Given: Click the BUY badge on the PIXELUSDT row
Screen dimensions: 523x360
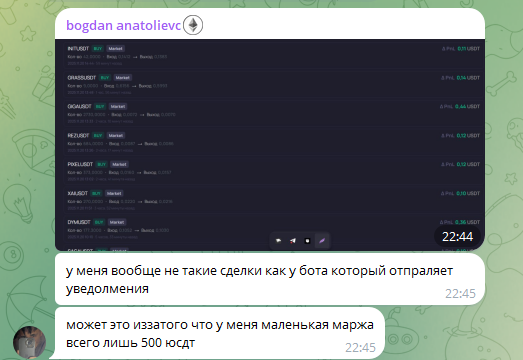Looking at the screenshot, I should (x=101, y=164).
